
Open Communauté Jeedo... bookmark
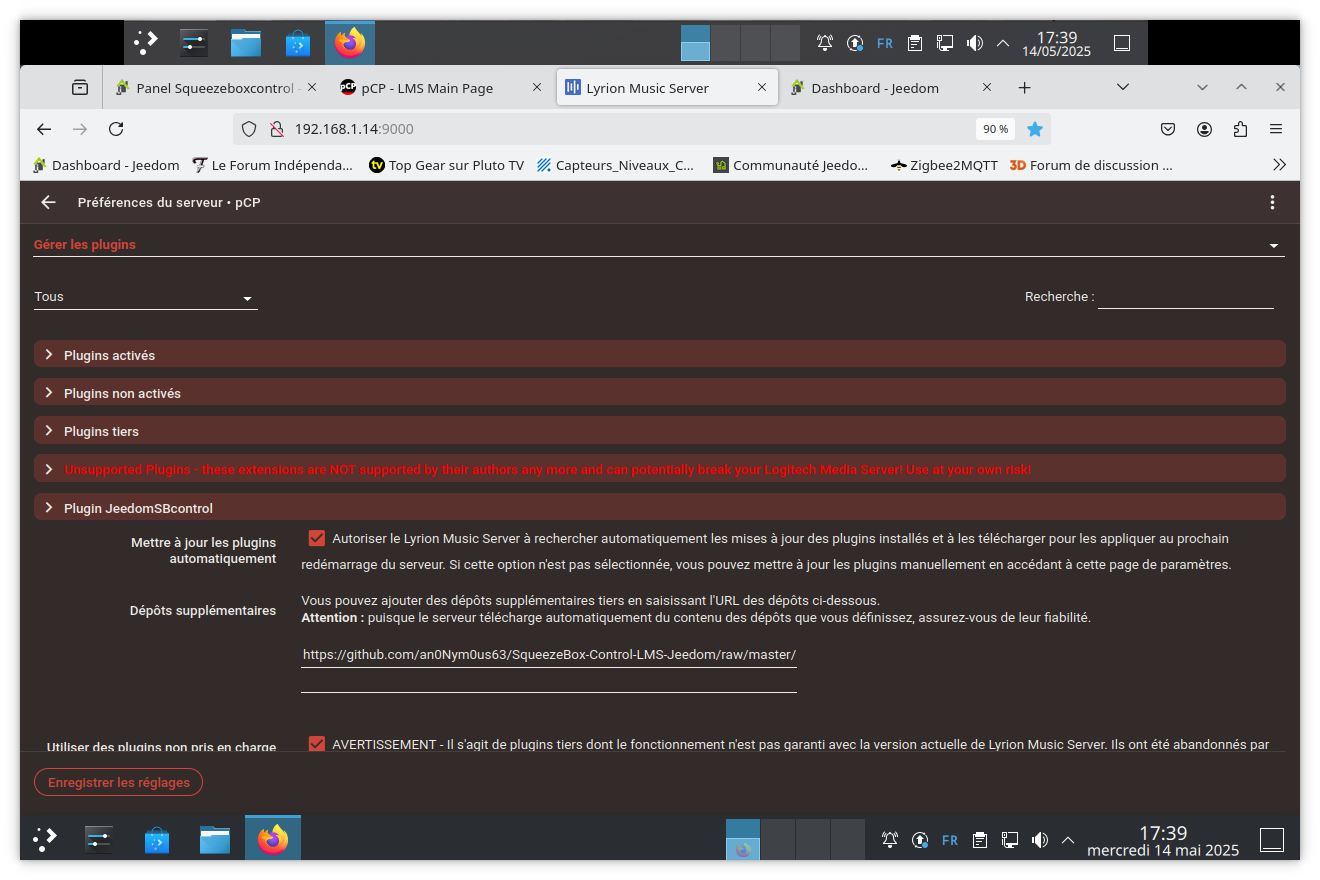(x=791, y=165)
